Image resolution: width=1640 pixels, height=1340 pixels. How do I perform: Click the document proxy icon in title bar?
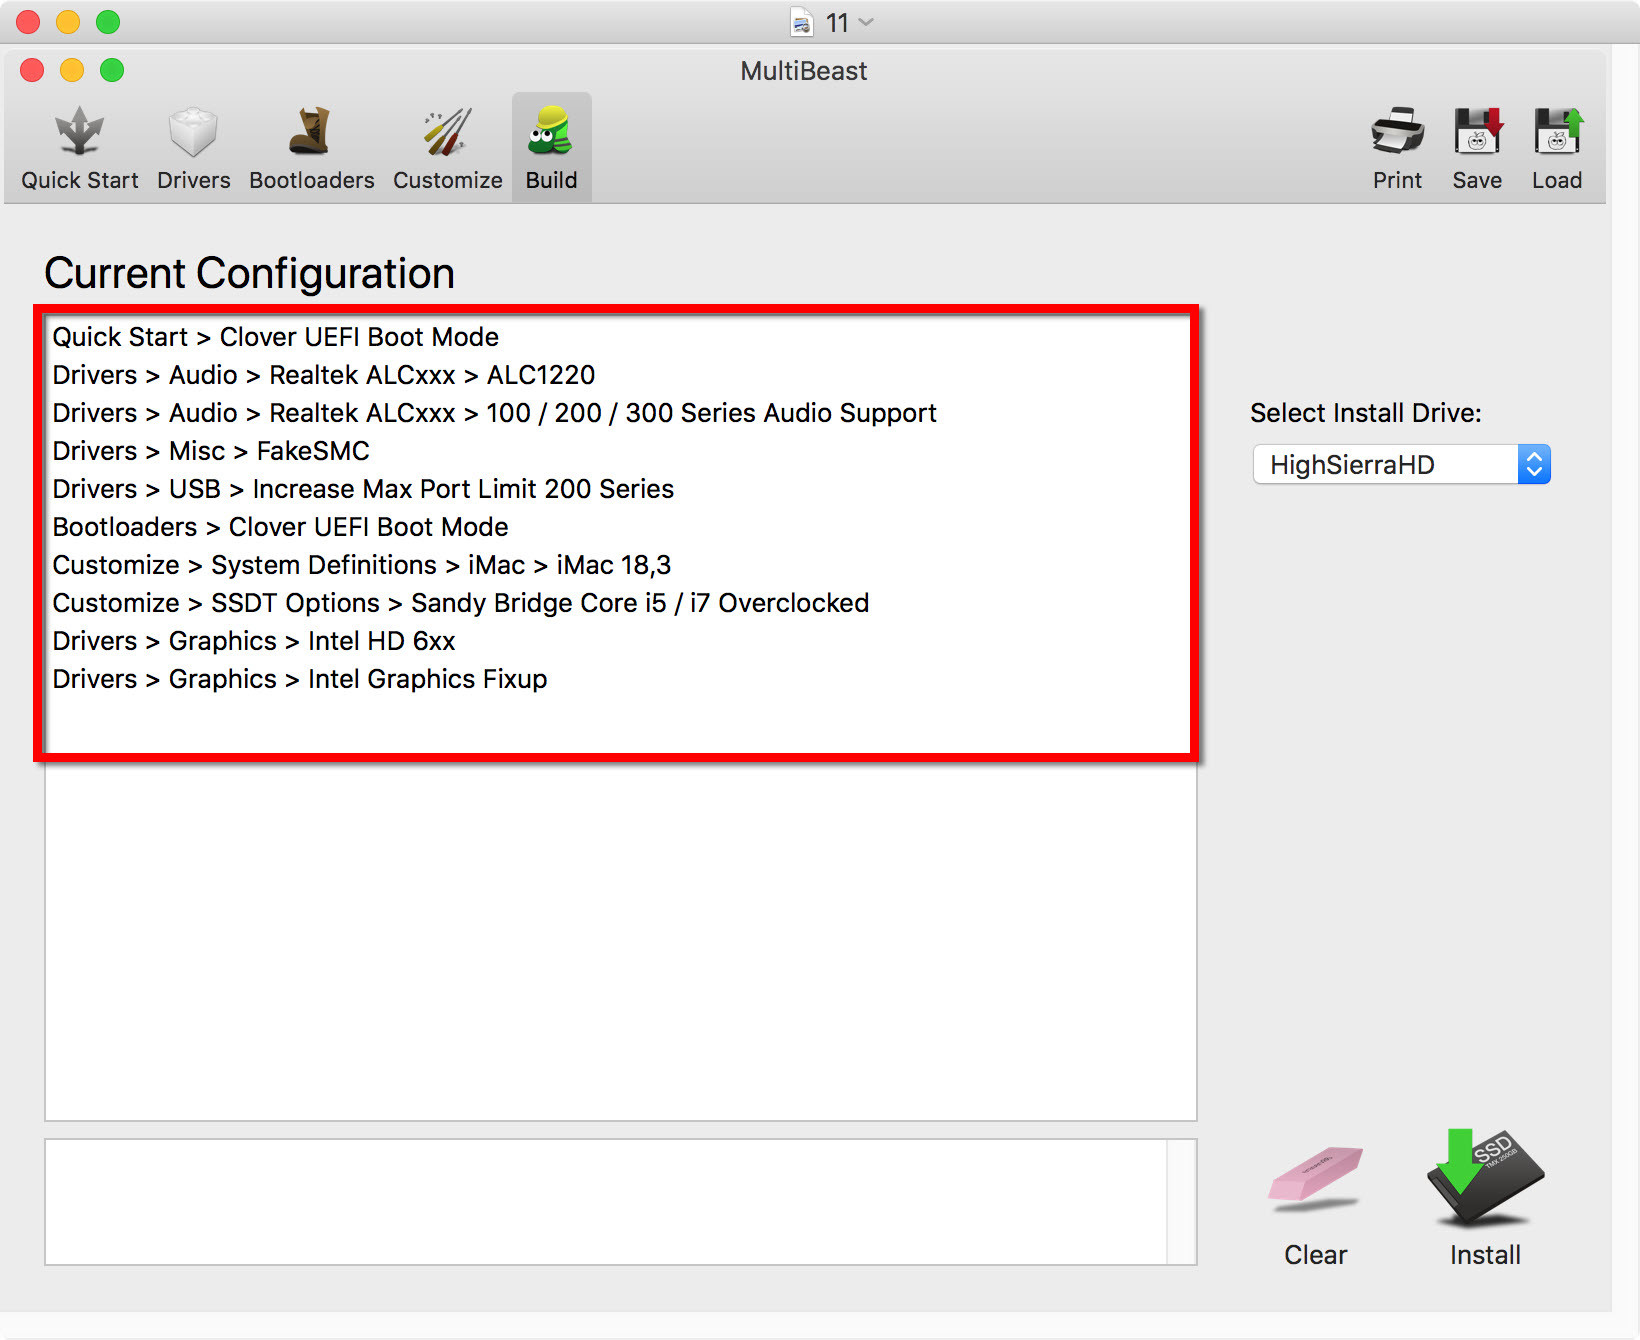(802, 22)
